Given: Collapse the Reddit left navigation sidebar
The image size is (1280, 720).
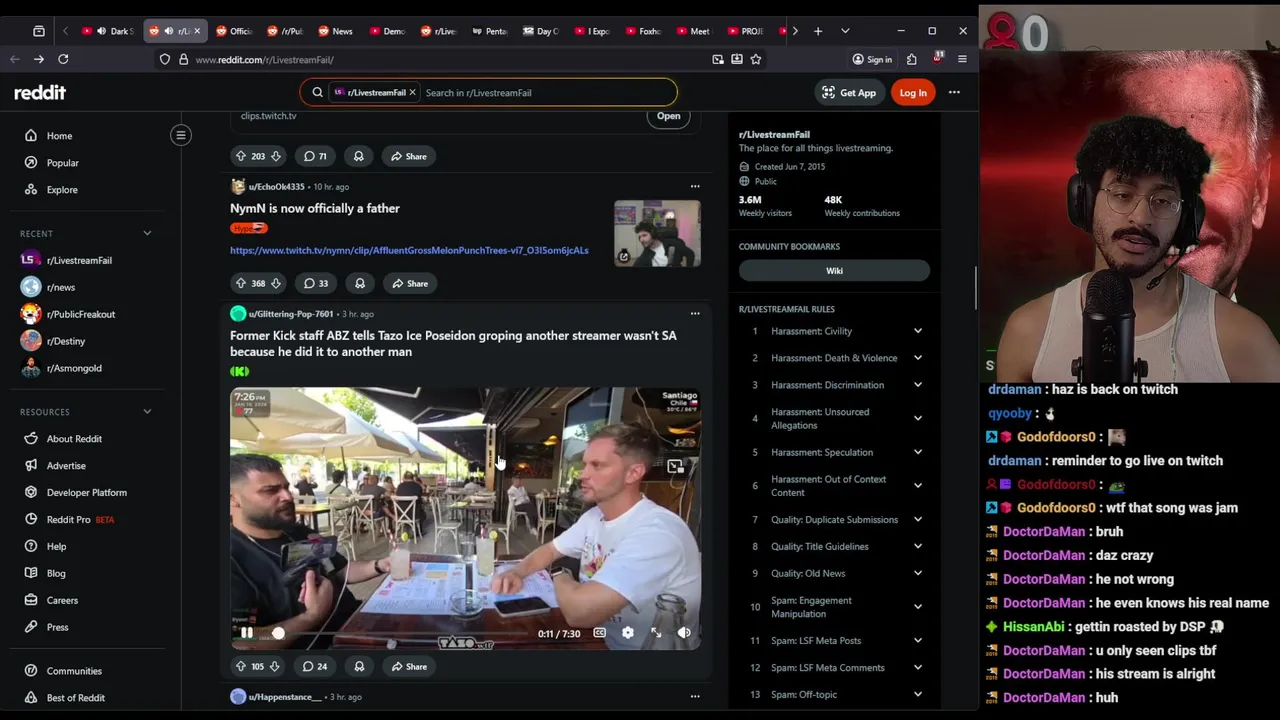Looking at the screenshot, I should tap(181, 135).
